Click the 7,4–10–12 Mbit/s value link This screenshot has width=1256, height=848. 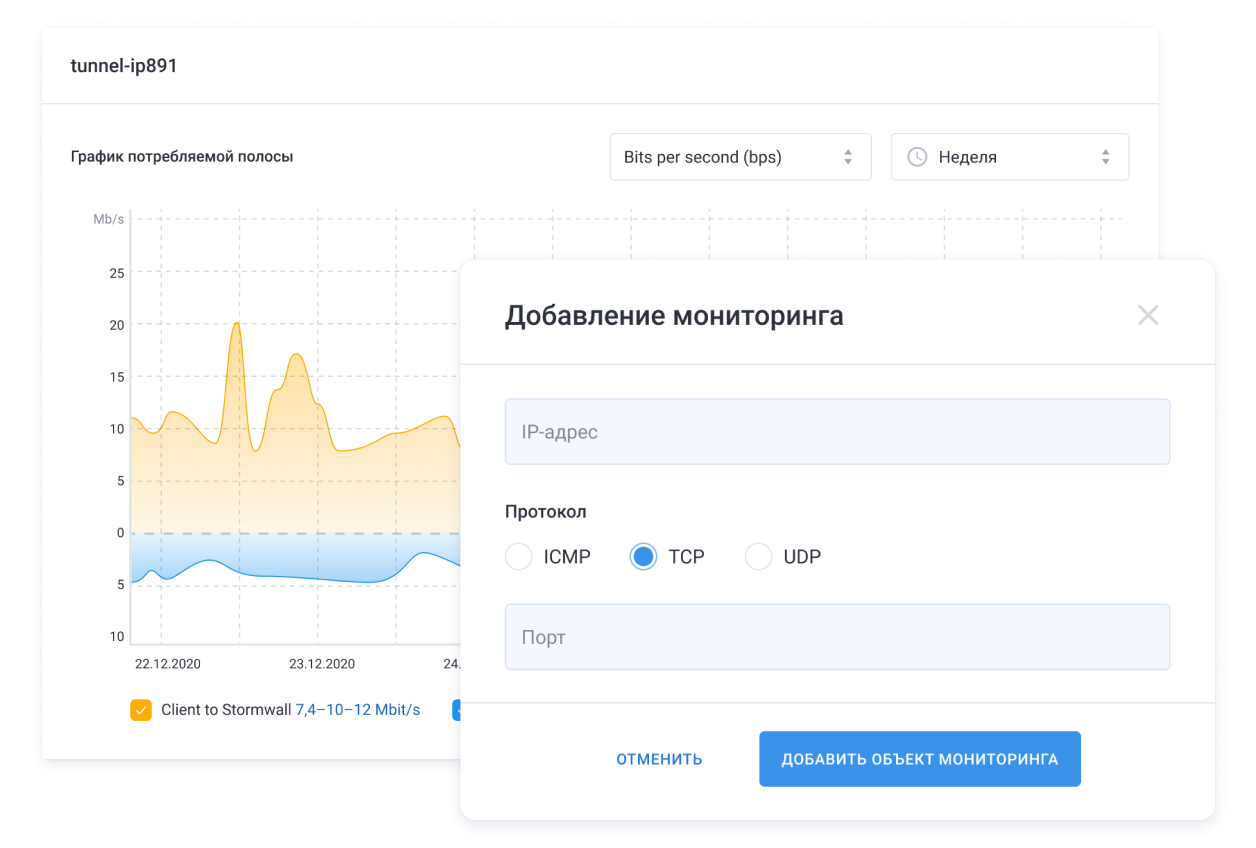click(x=357, y=709)
